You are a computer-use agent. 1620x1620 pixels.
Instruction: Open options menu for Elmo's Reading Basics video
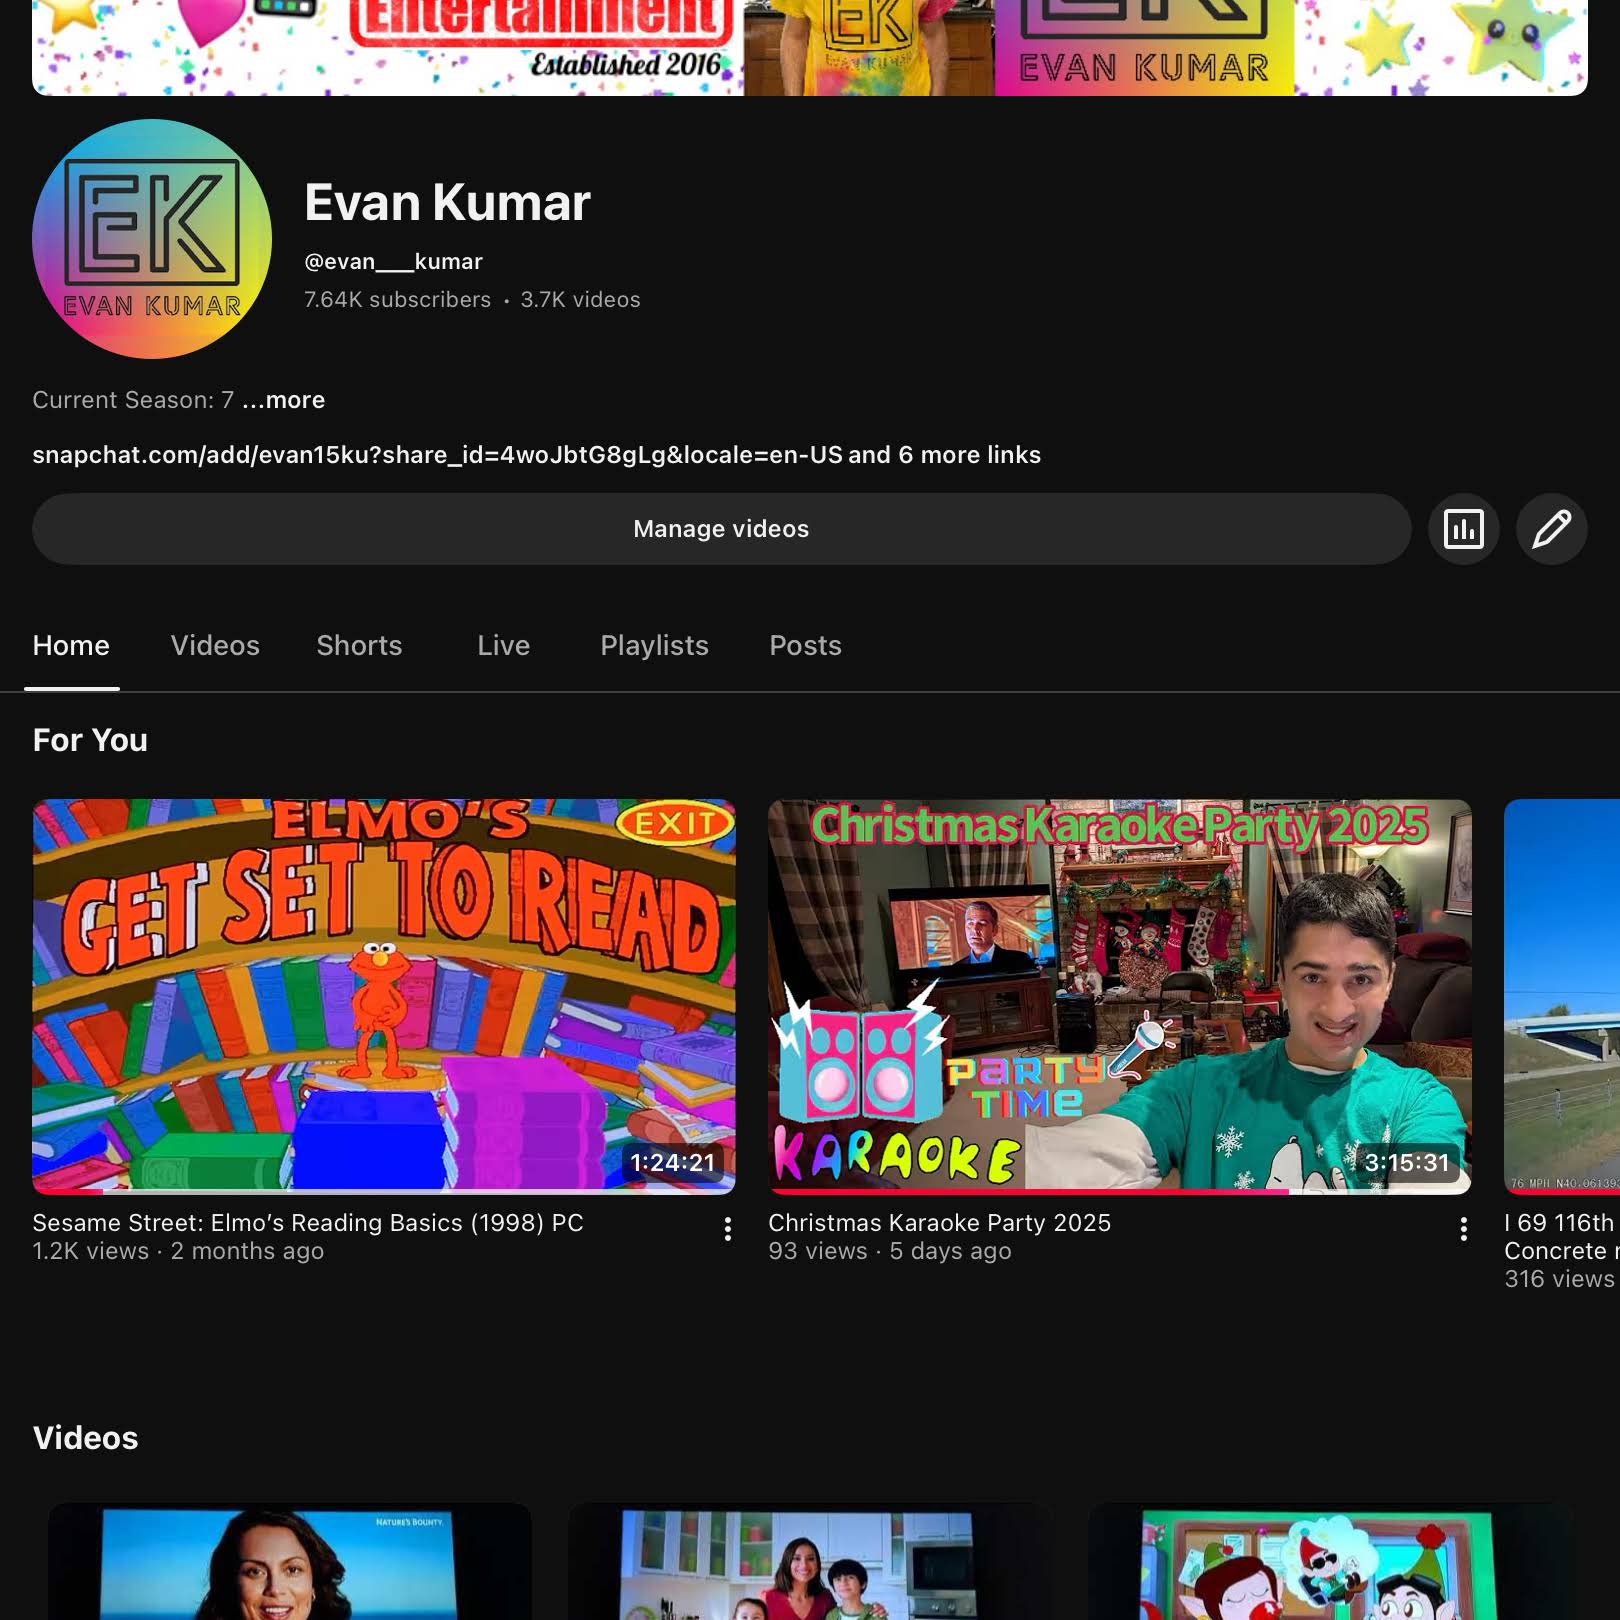pyautogui.click(x=728, y=1229)
